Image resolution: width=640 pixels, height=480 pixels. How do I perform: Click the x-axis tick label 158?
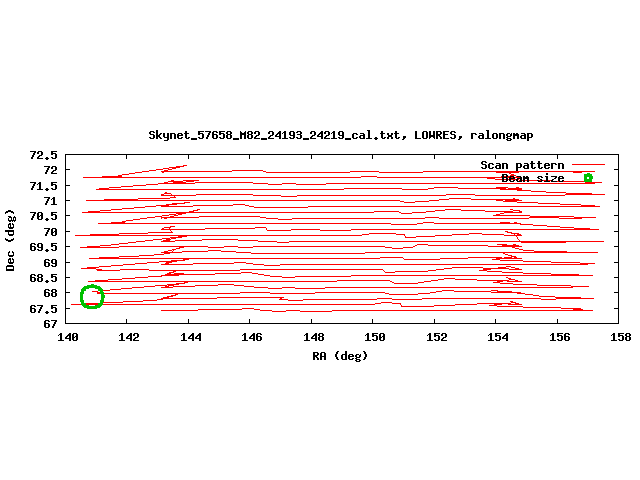[620, 337]
